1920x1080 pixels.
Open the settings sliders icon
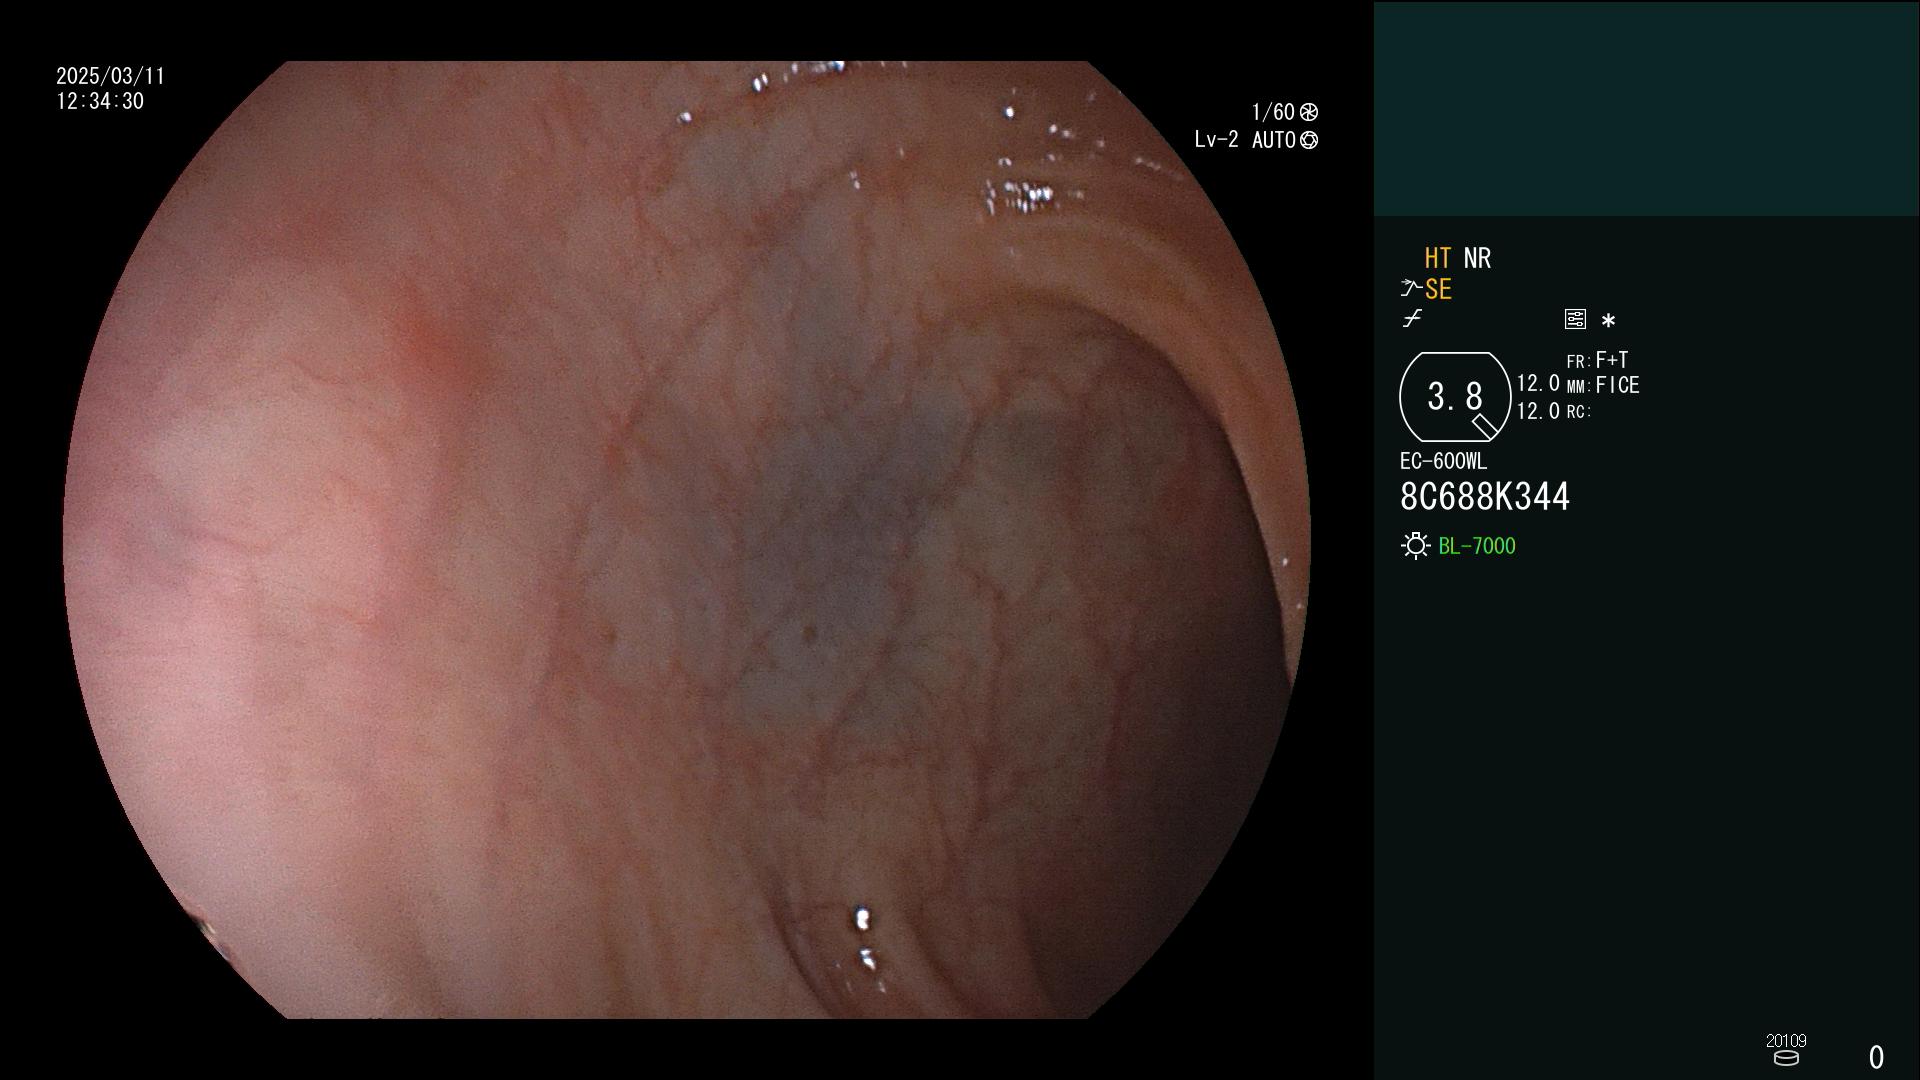coord(1575,319)
